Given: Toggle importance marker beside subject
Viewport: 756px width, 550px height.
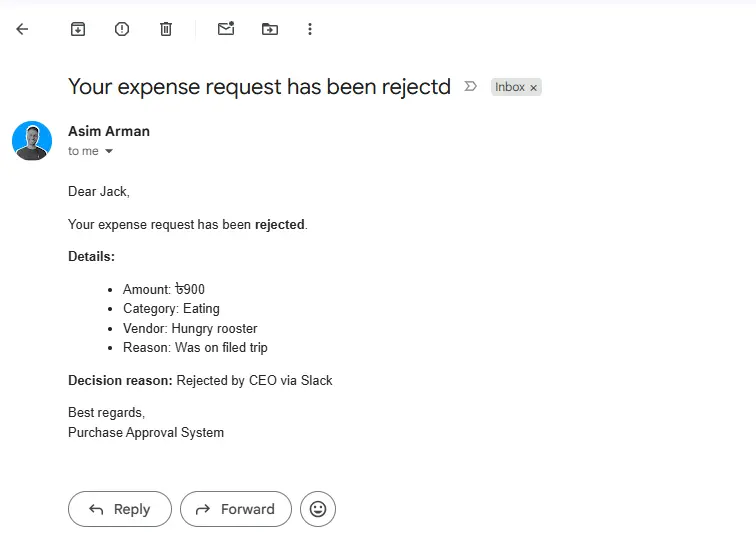Looking at the screenshot, I should (471, 86).
